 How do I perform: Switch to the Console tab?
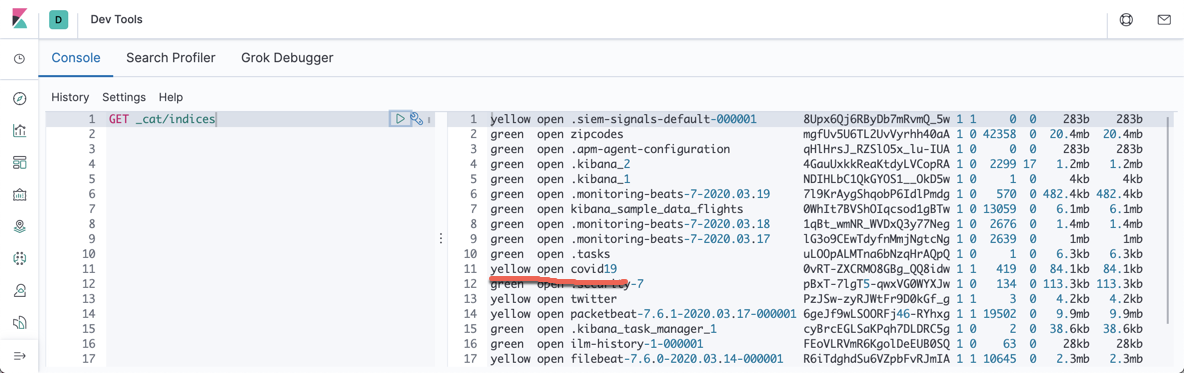76,57
